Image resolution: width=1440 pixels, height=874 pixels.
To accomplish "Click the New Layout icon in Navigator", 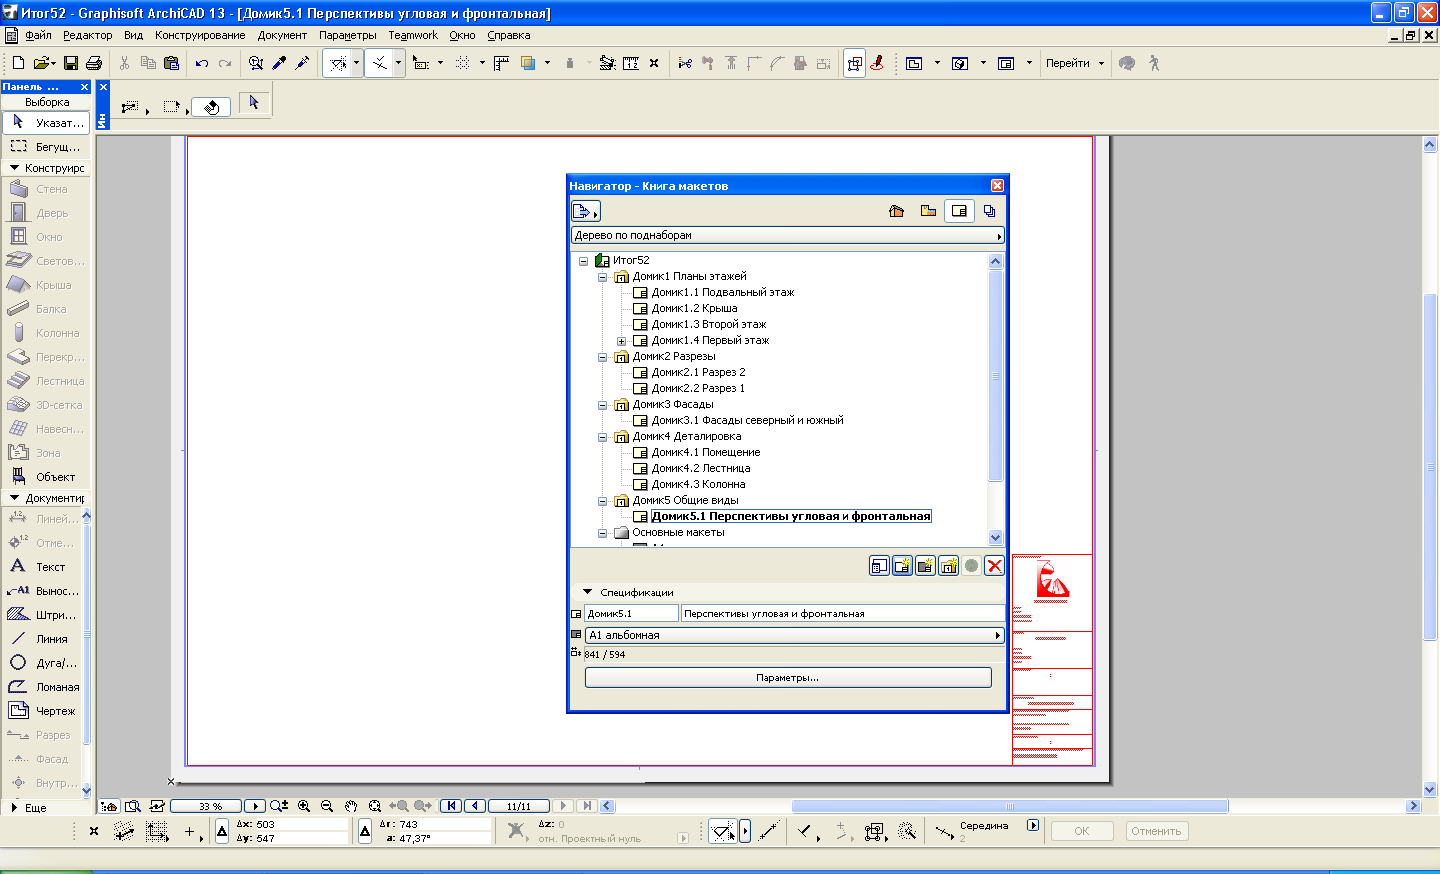I will click(x=902, y=566).
